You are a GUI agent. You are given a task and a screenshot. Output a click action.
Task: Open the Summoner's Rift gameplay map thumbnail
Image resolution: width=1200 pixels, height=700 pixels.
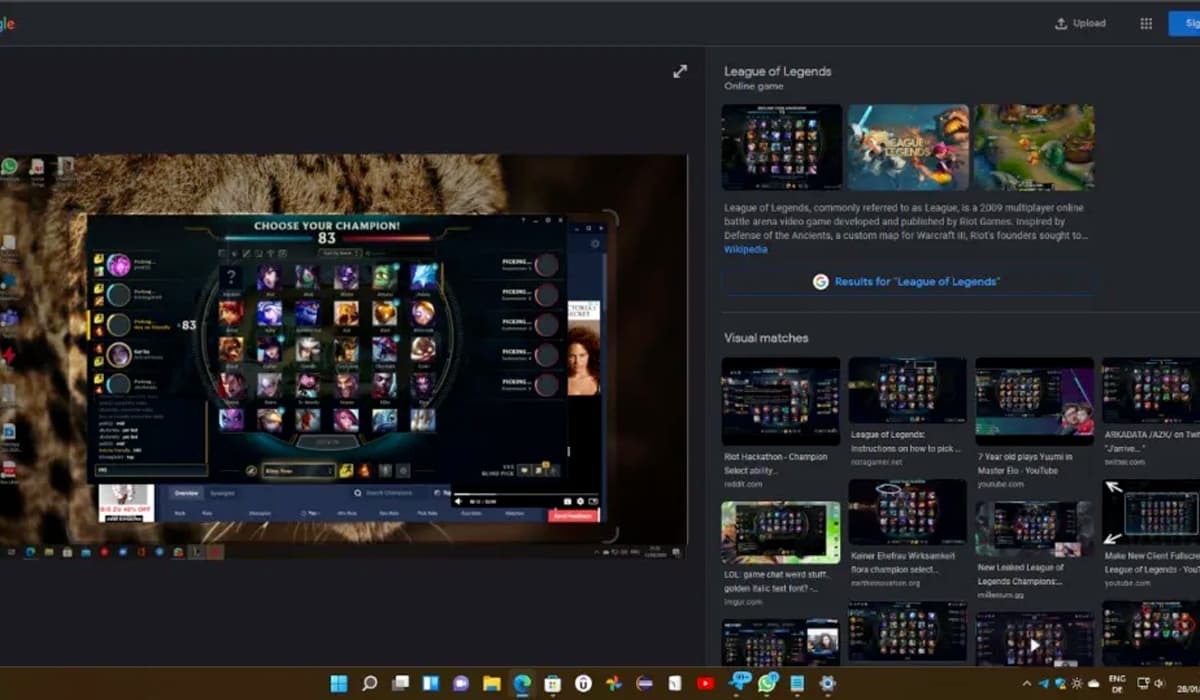[x=1034, y=147]
